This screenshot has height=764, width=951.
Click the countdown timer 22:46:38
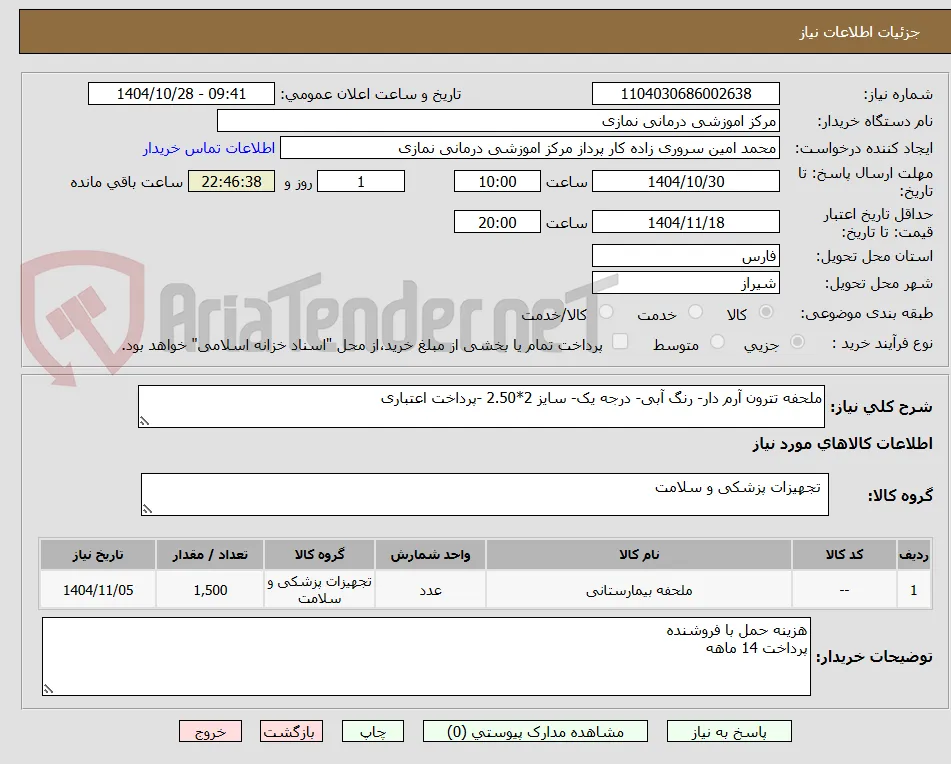(231, 181)
